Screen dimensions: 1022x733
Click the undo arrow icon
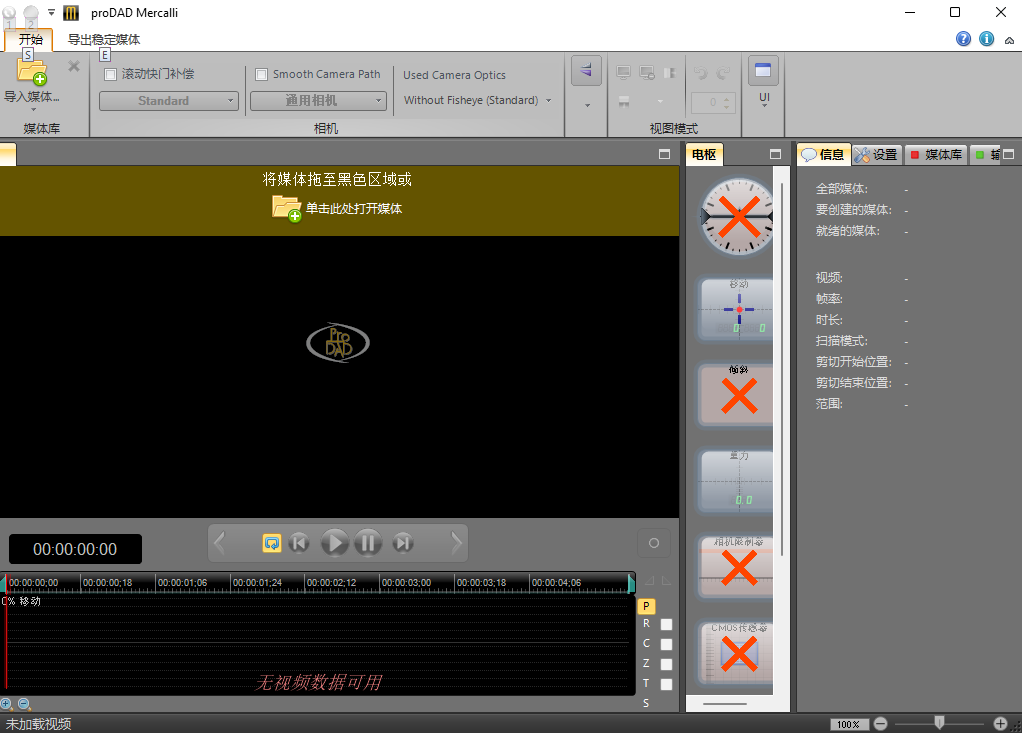(x=701, y=73)
